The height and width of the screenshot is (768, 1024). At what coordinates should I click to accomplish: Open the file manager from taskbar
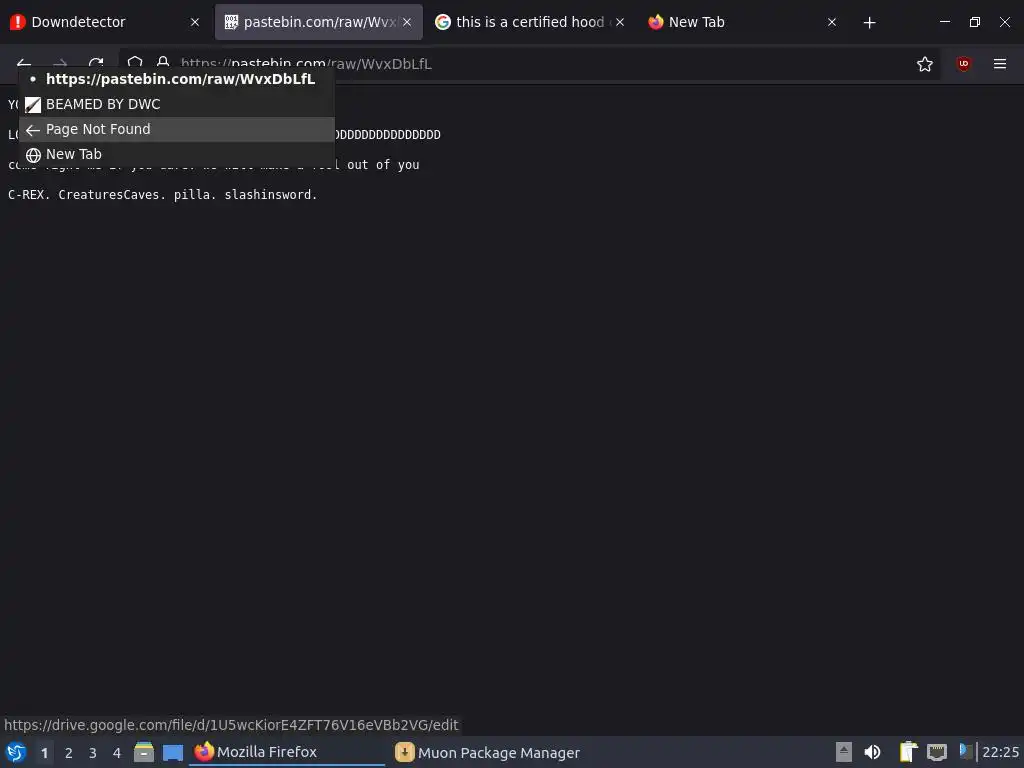[x=144, y=752]
